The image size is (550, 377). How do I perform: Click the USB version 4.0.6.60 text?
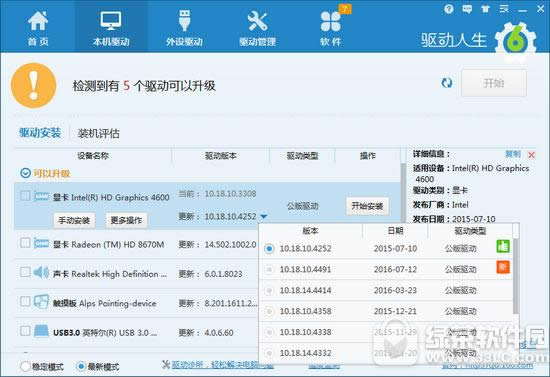click(219, 332)
